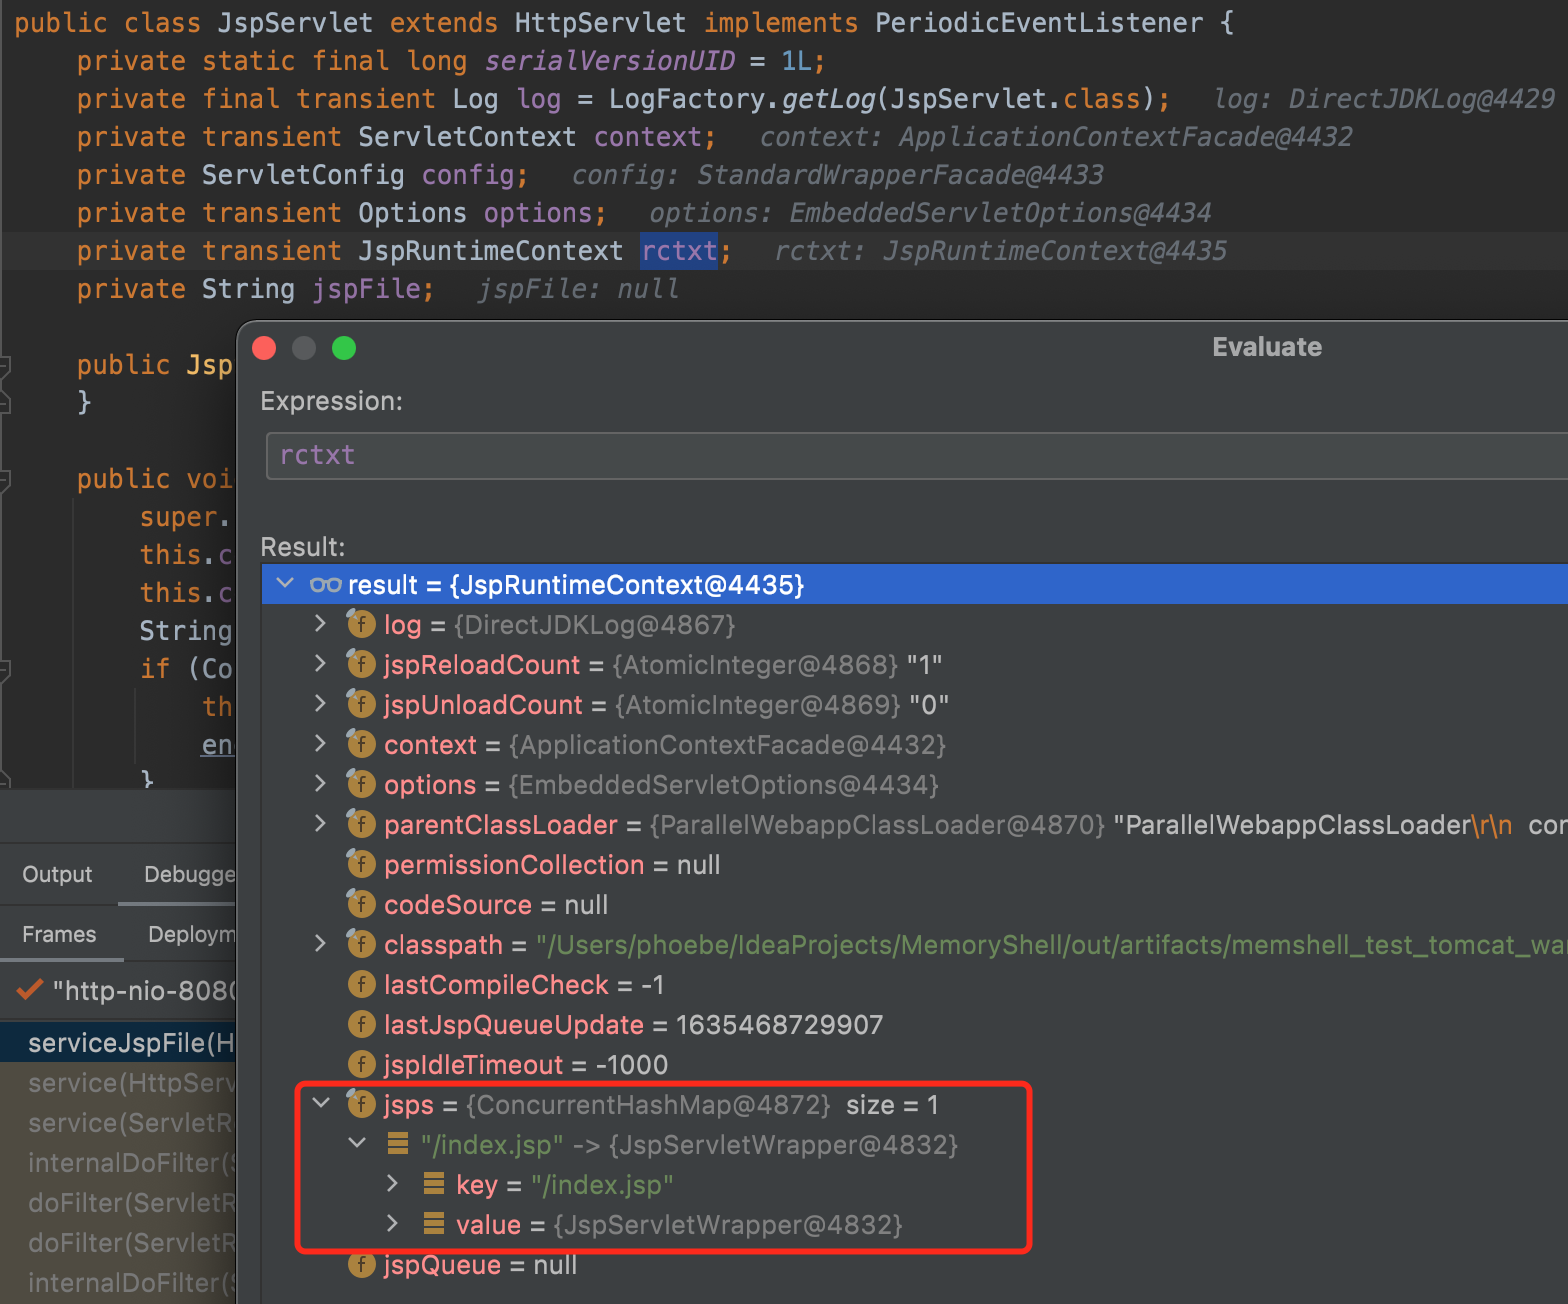Click the fold marker beside public Jsp constructor
Image resolution: width=1568 pixels, height=1304 pixels.
[4, 365]
